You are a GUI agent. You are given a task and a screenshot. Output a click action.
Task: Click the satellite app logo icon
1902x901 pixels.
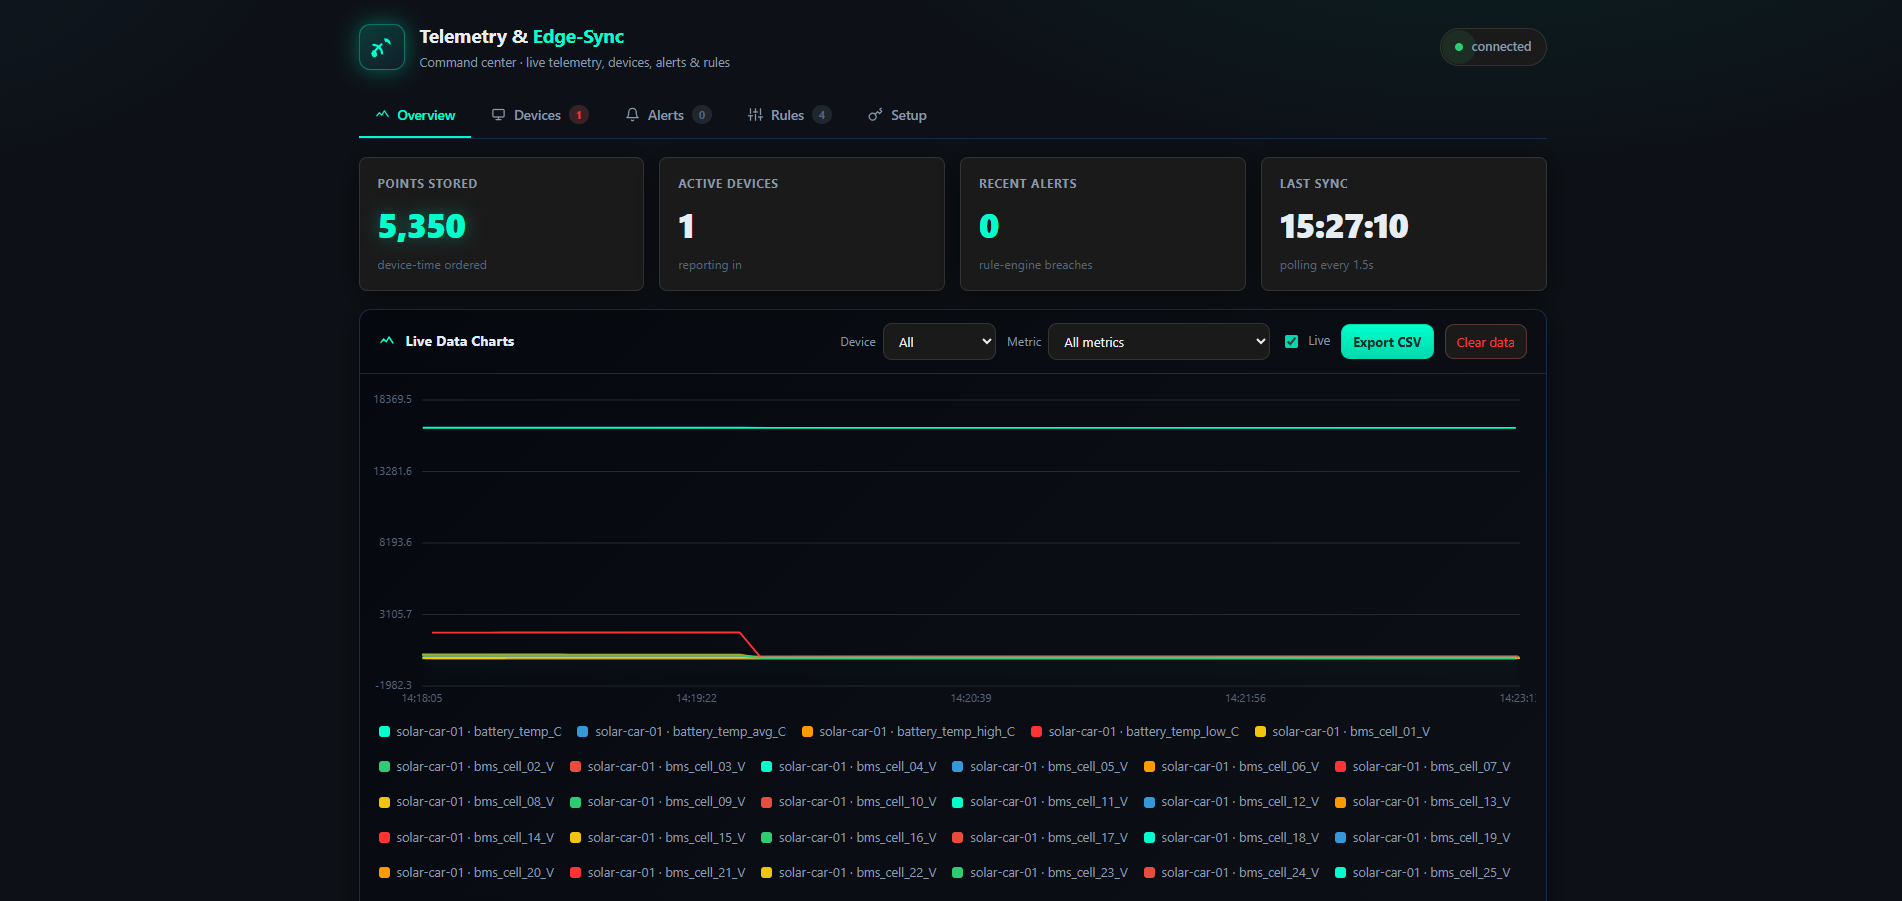point(382,47)
